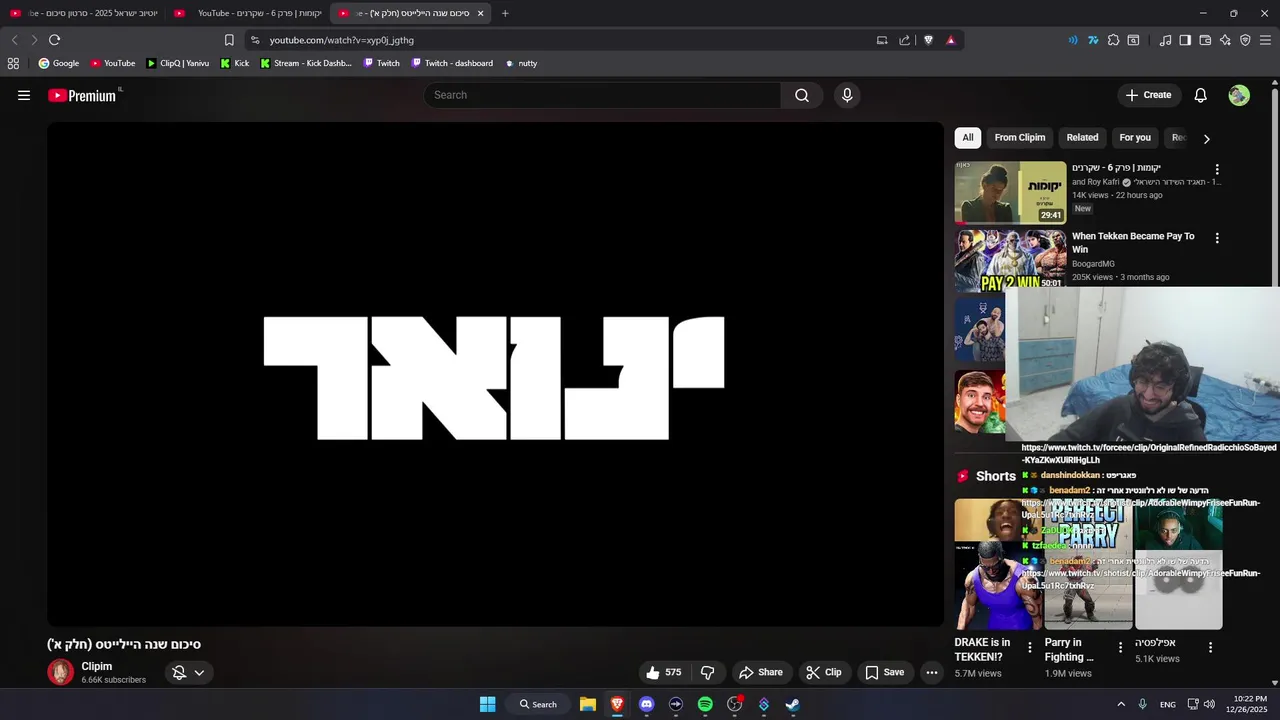Viewport: 1280px width, 720px height.
Task: Click the Clipim channel name
Action: (x=97, y=666)
